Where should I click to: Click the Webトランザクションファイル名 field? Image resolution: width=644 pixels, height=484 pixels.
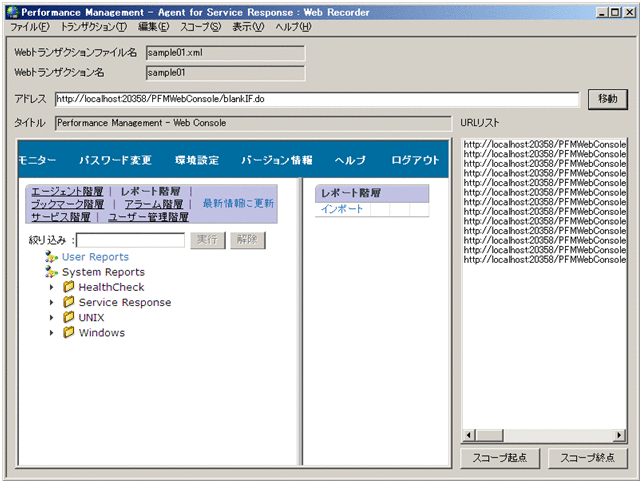coord(225,53)
